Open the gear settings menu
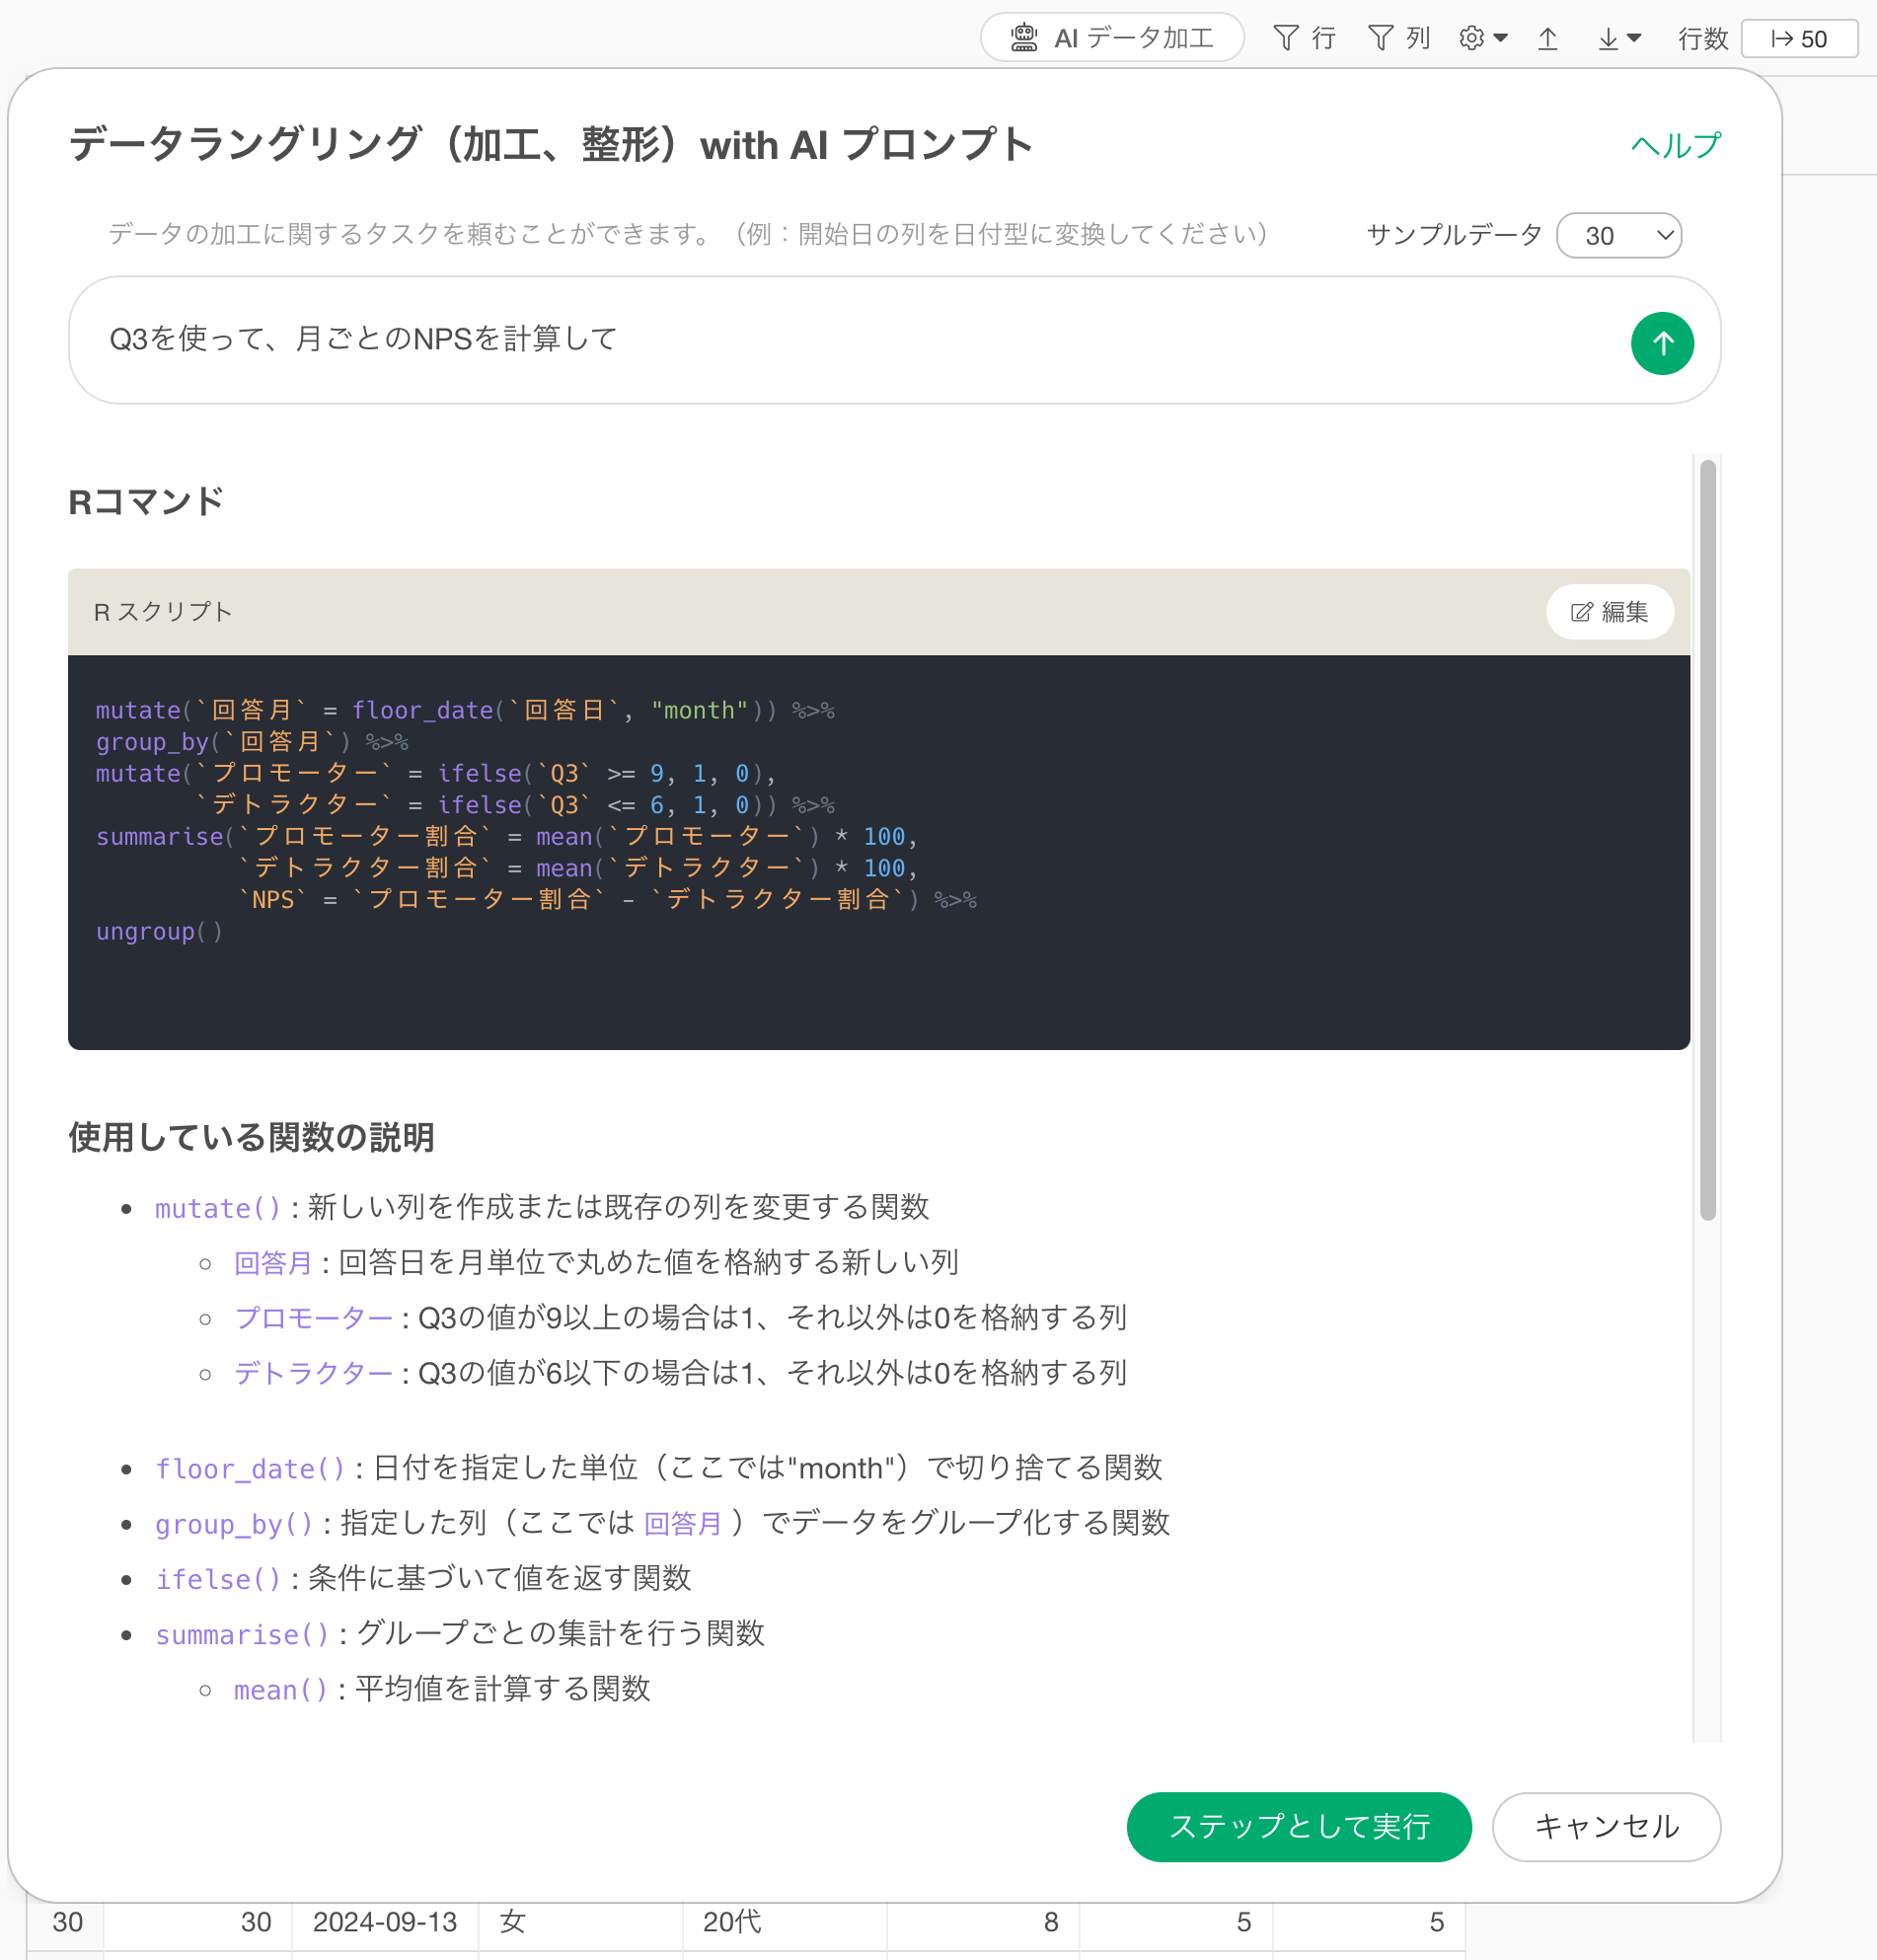Viewport: 1877px width, 1960px height. (1482, 38)
